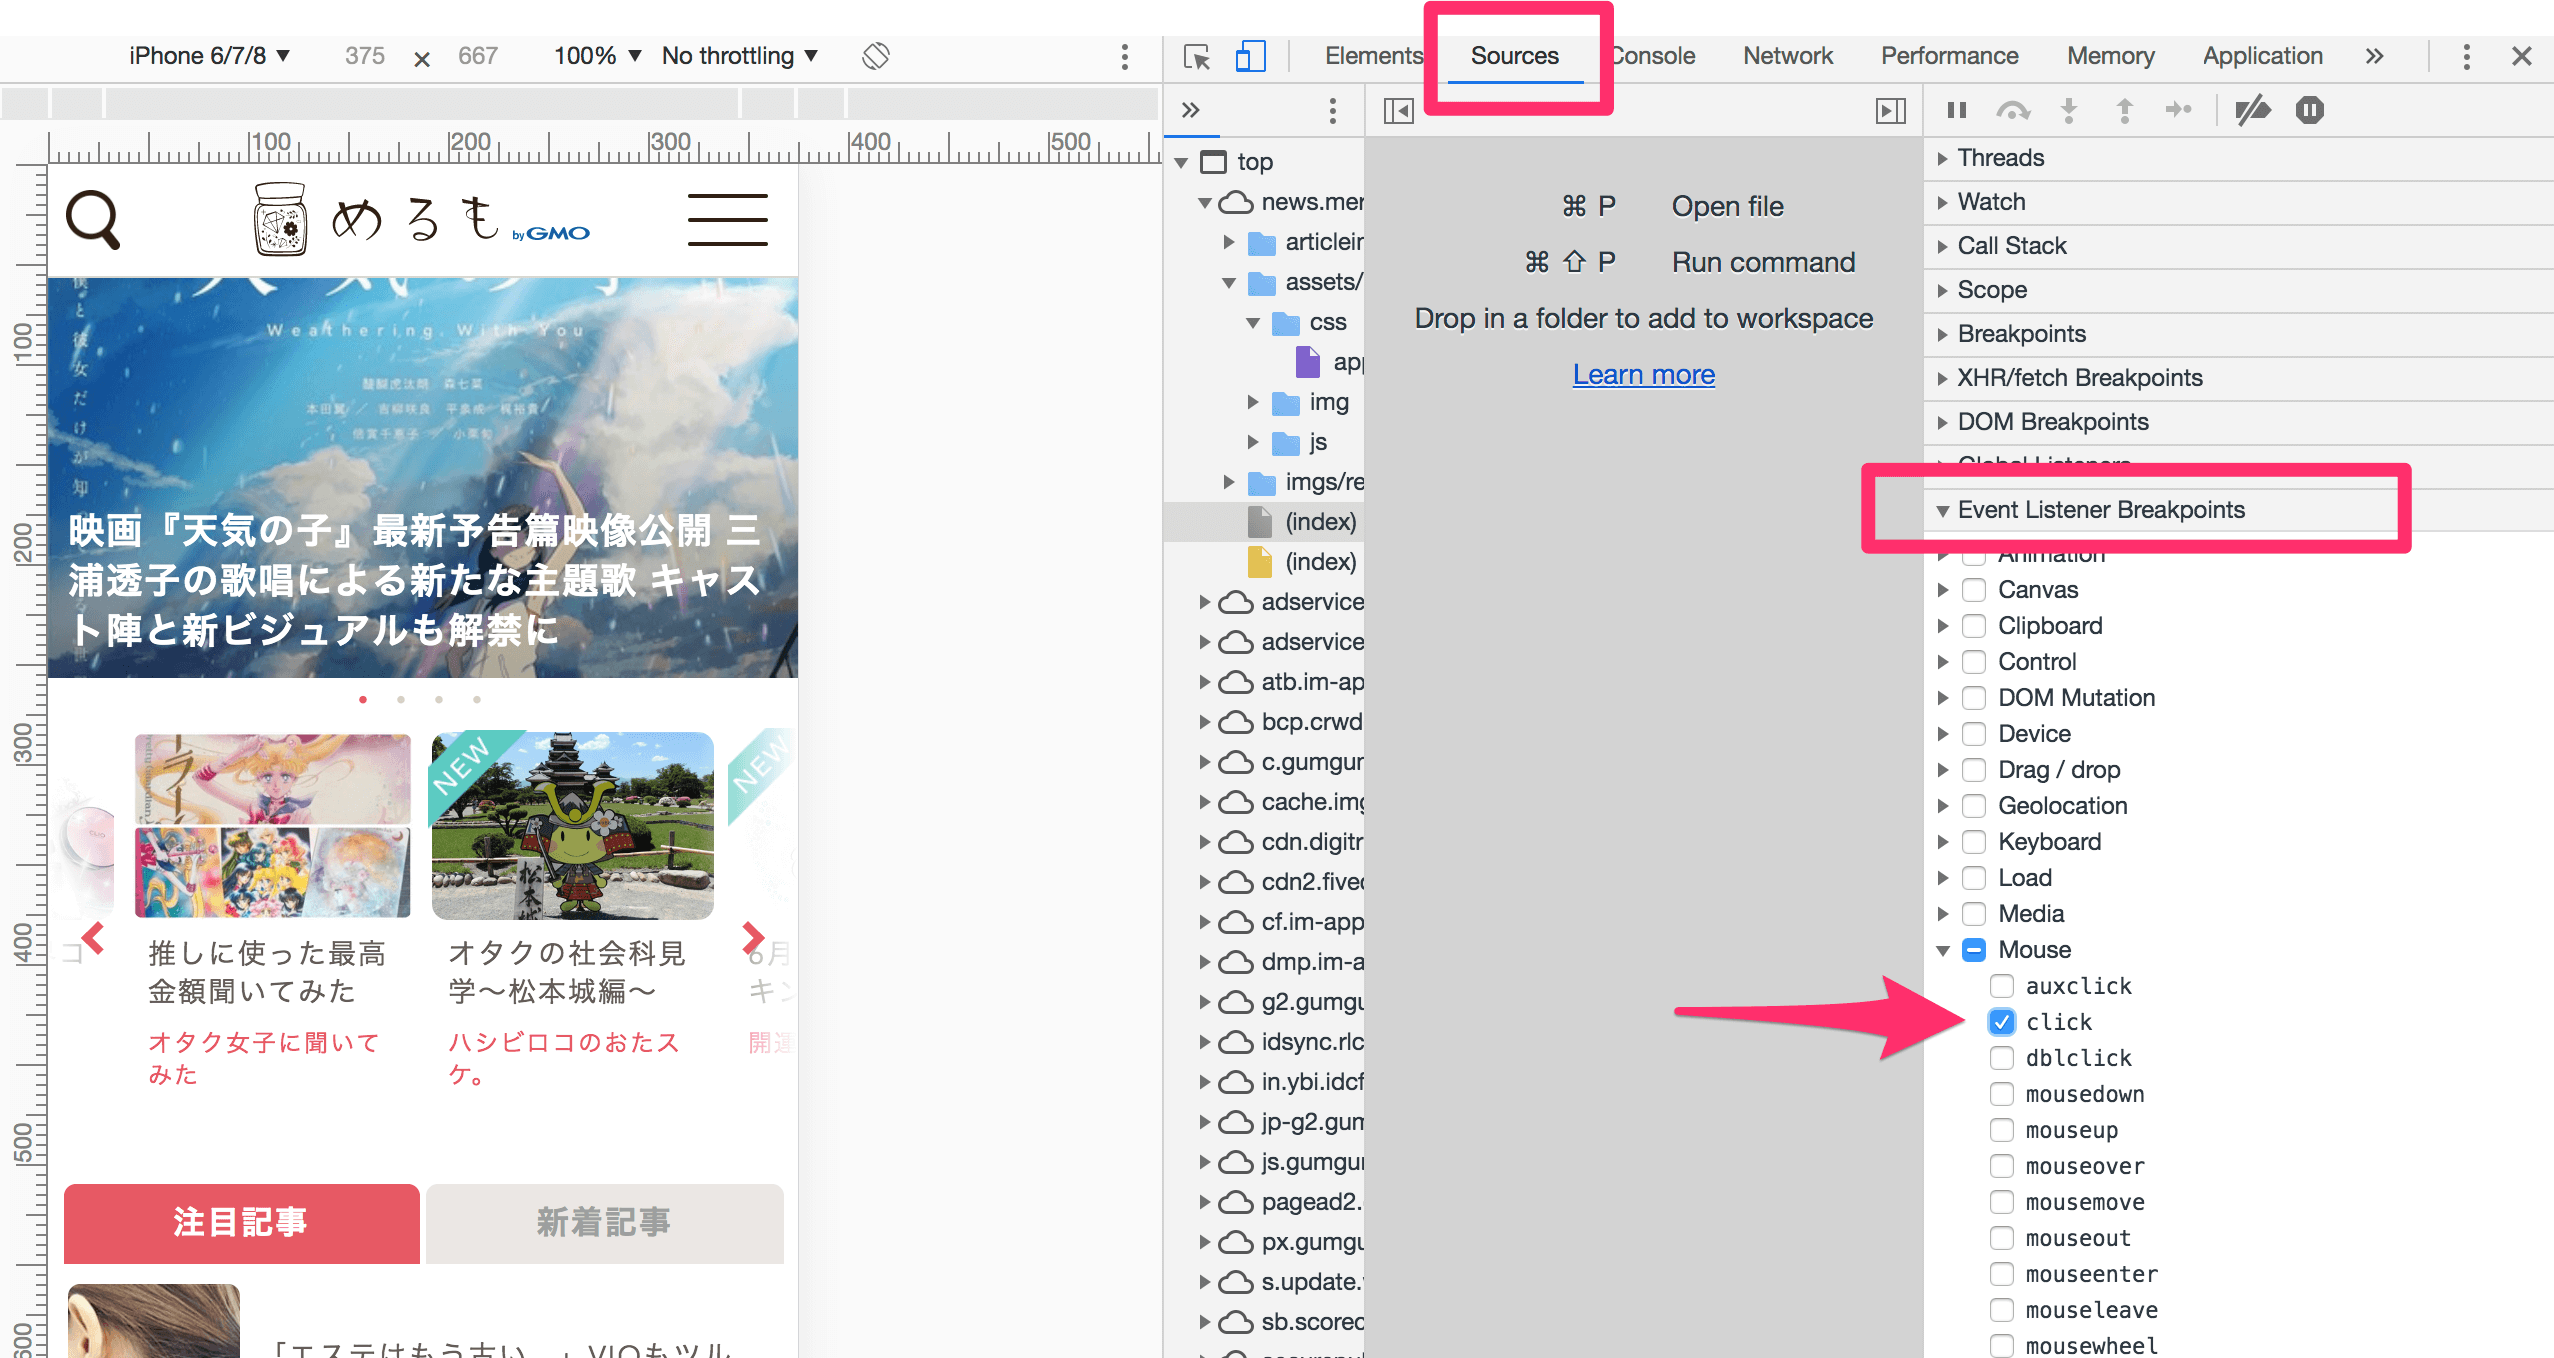Click the 新着記事 tab button
Viewport: 2554px width, 1358px height.
[604, 1222]
